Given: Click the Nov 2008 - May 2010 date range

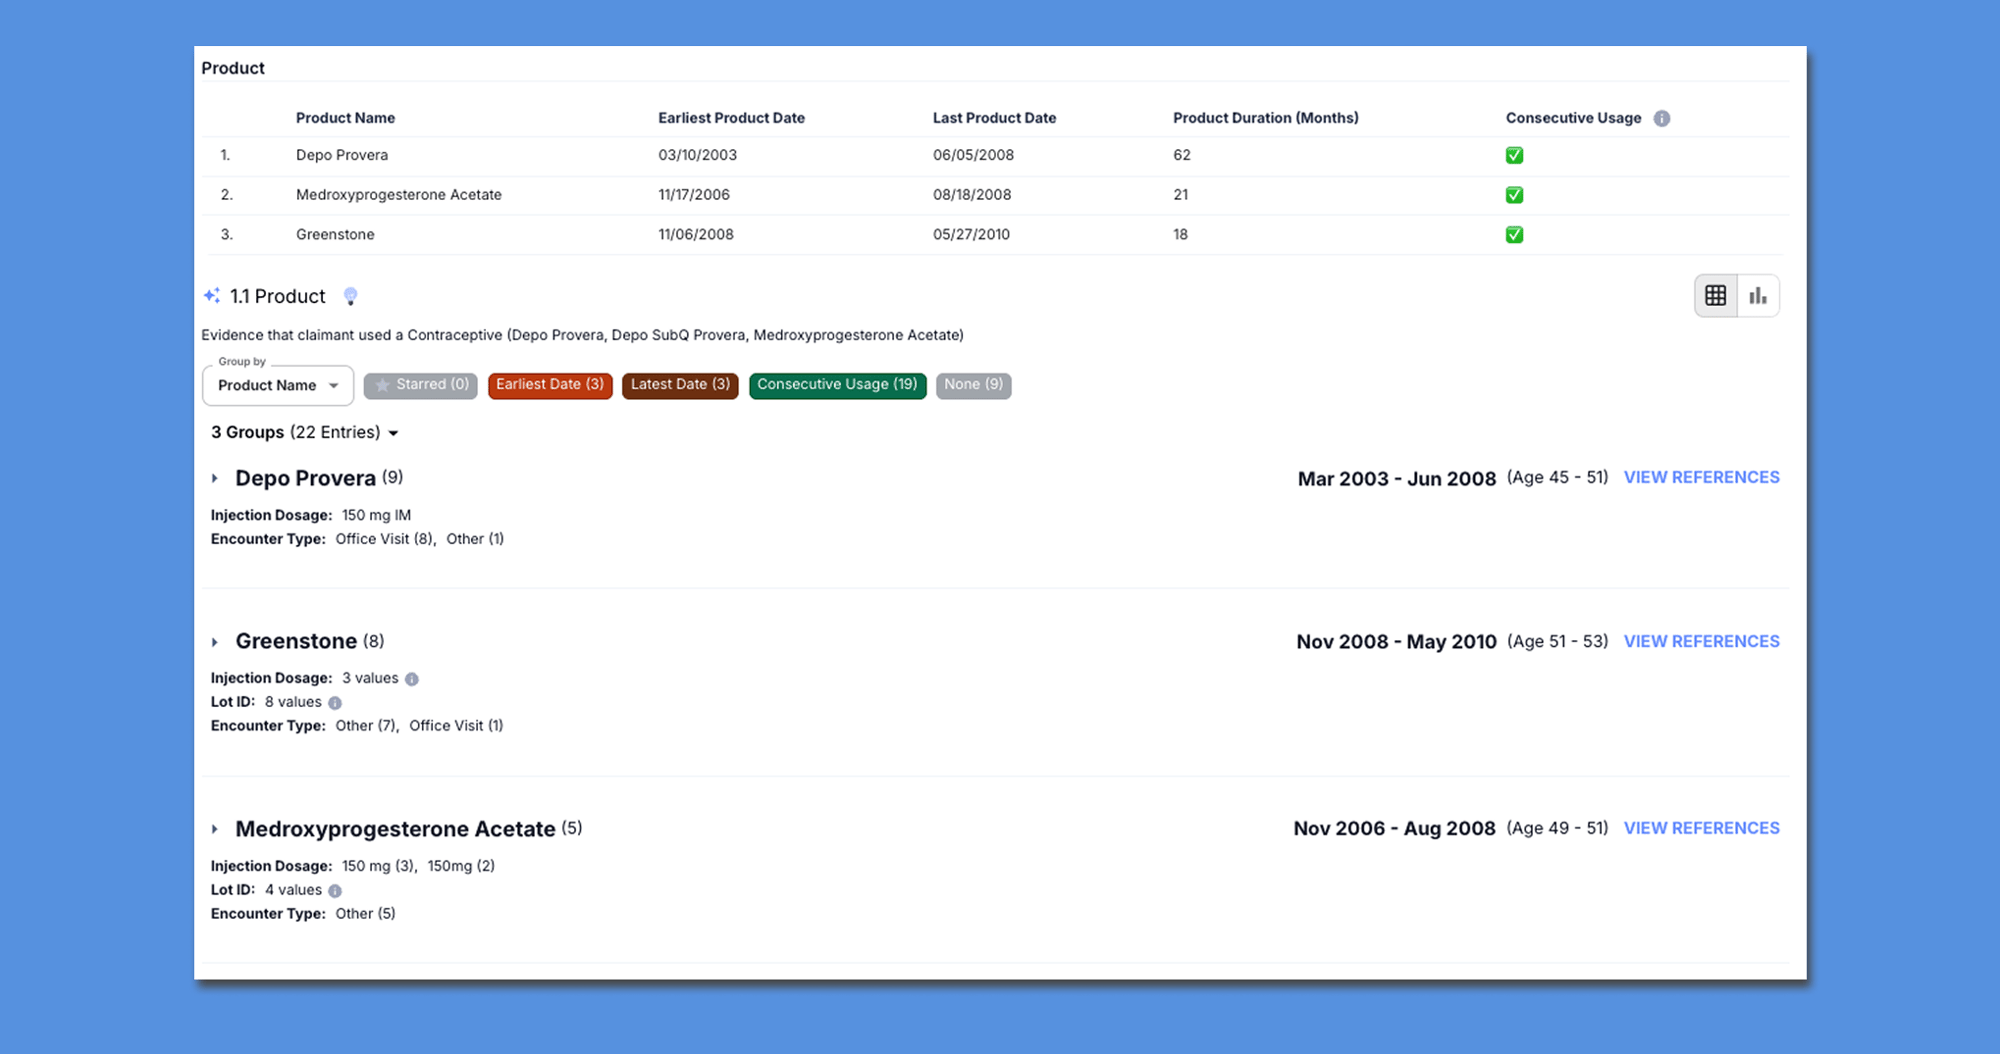Looking at the screenshot, I should [1397, 642].
